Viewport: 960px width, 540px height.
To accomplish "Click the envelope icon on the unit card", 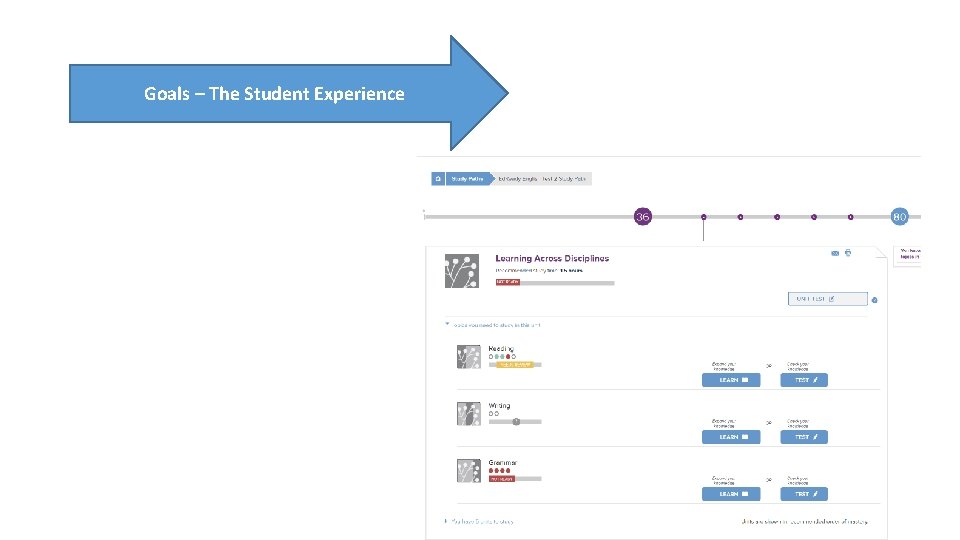I will 835,253.
